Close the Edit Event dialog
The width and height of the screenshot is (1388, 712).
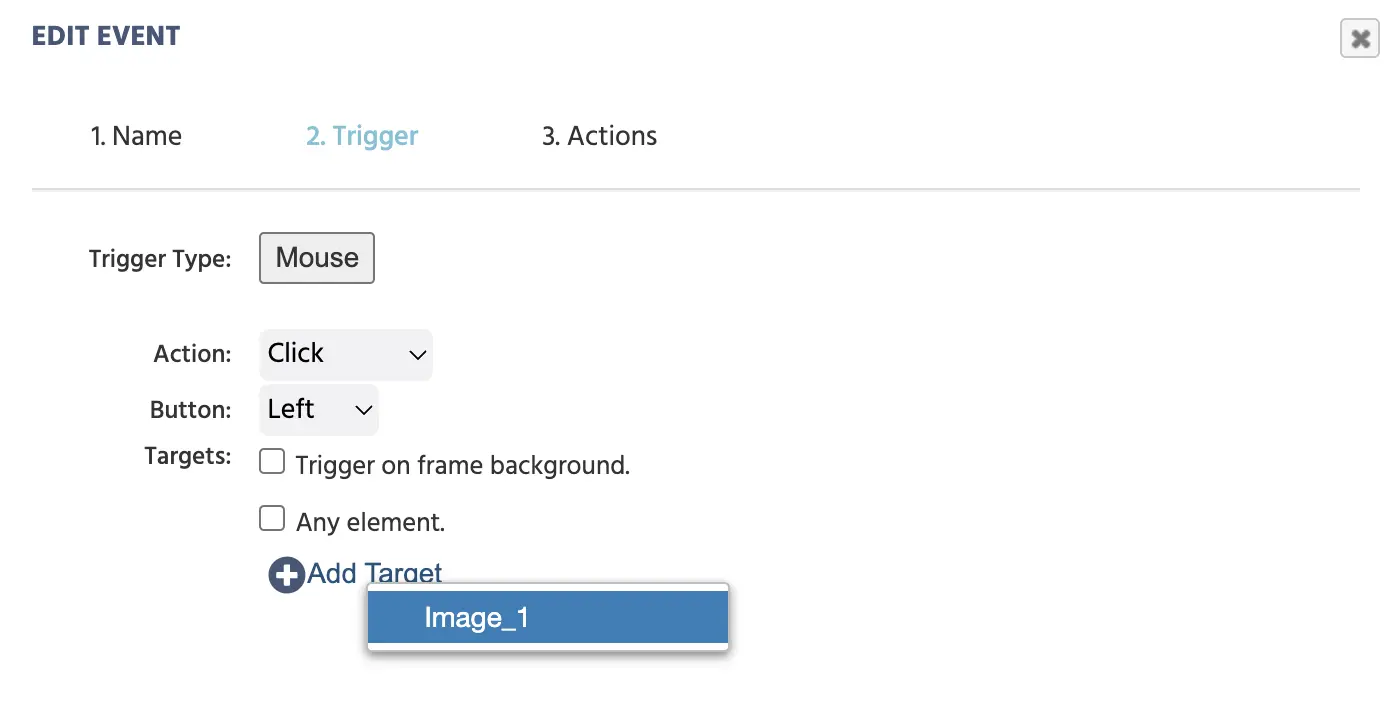point(1359,39)
